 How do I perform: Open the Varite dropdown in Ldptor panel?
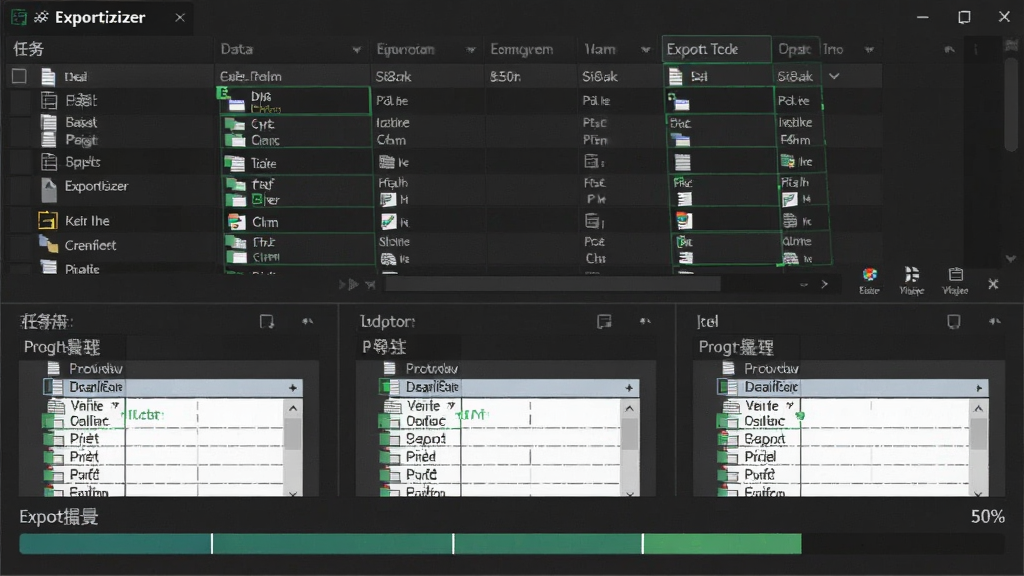click(x=451, y=406)
